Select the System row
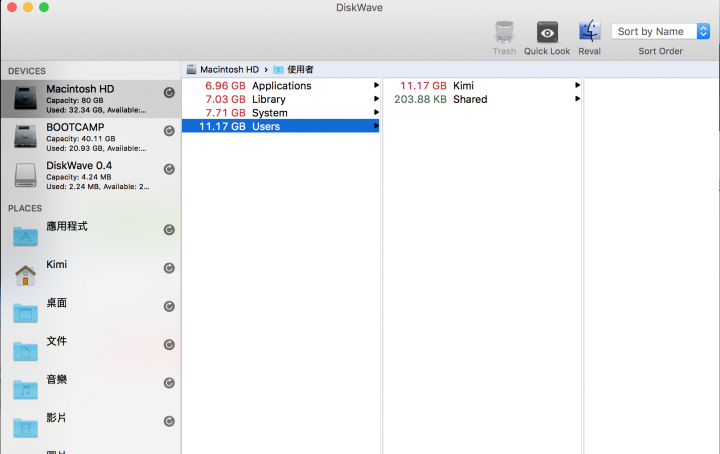 (281, 112)
